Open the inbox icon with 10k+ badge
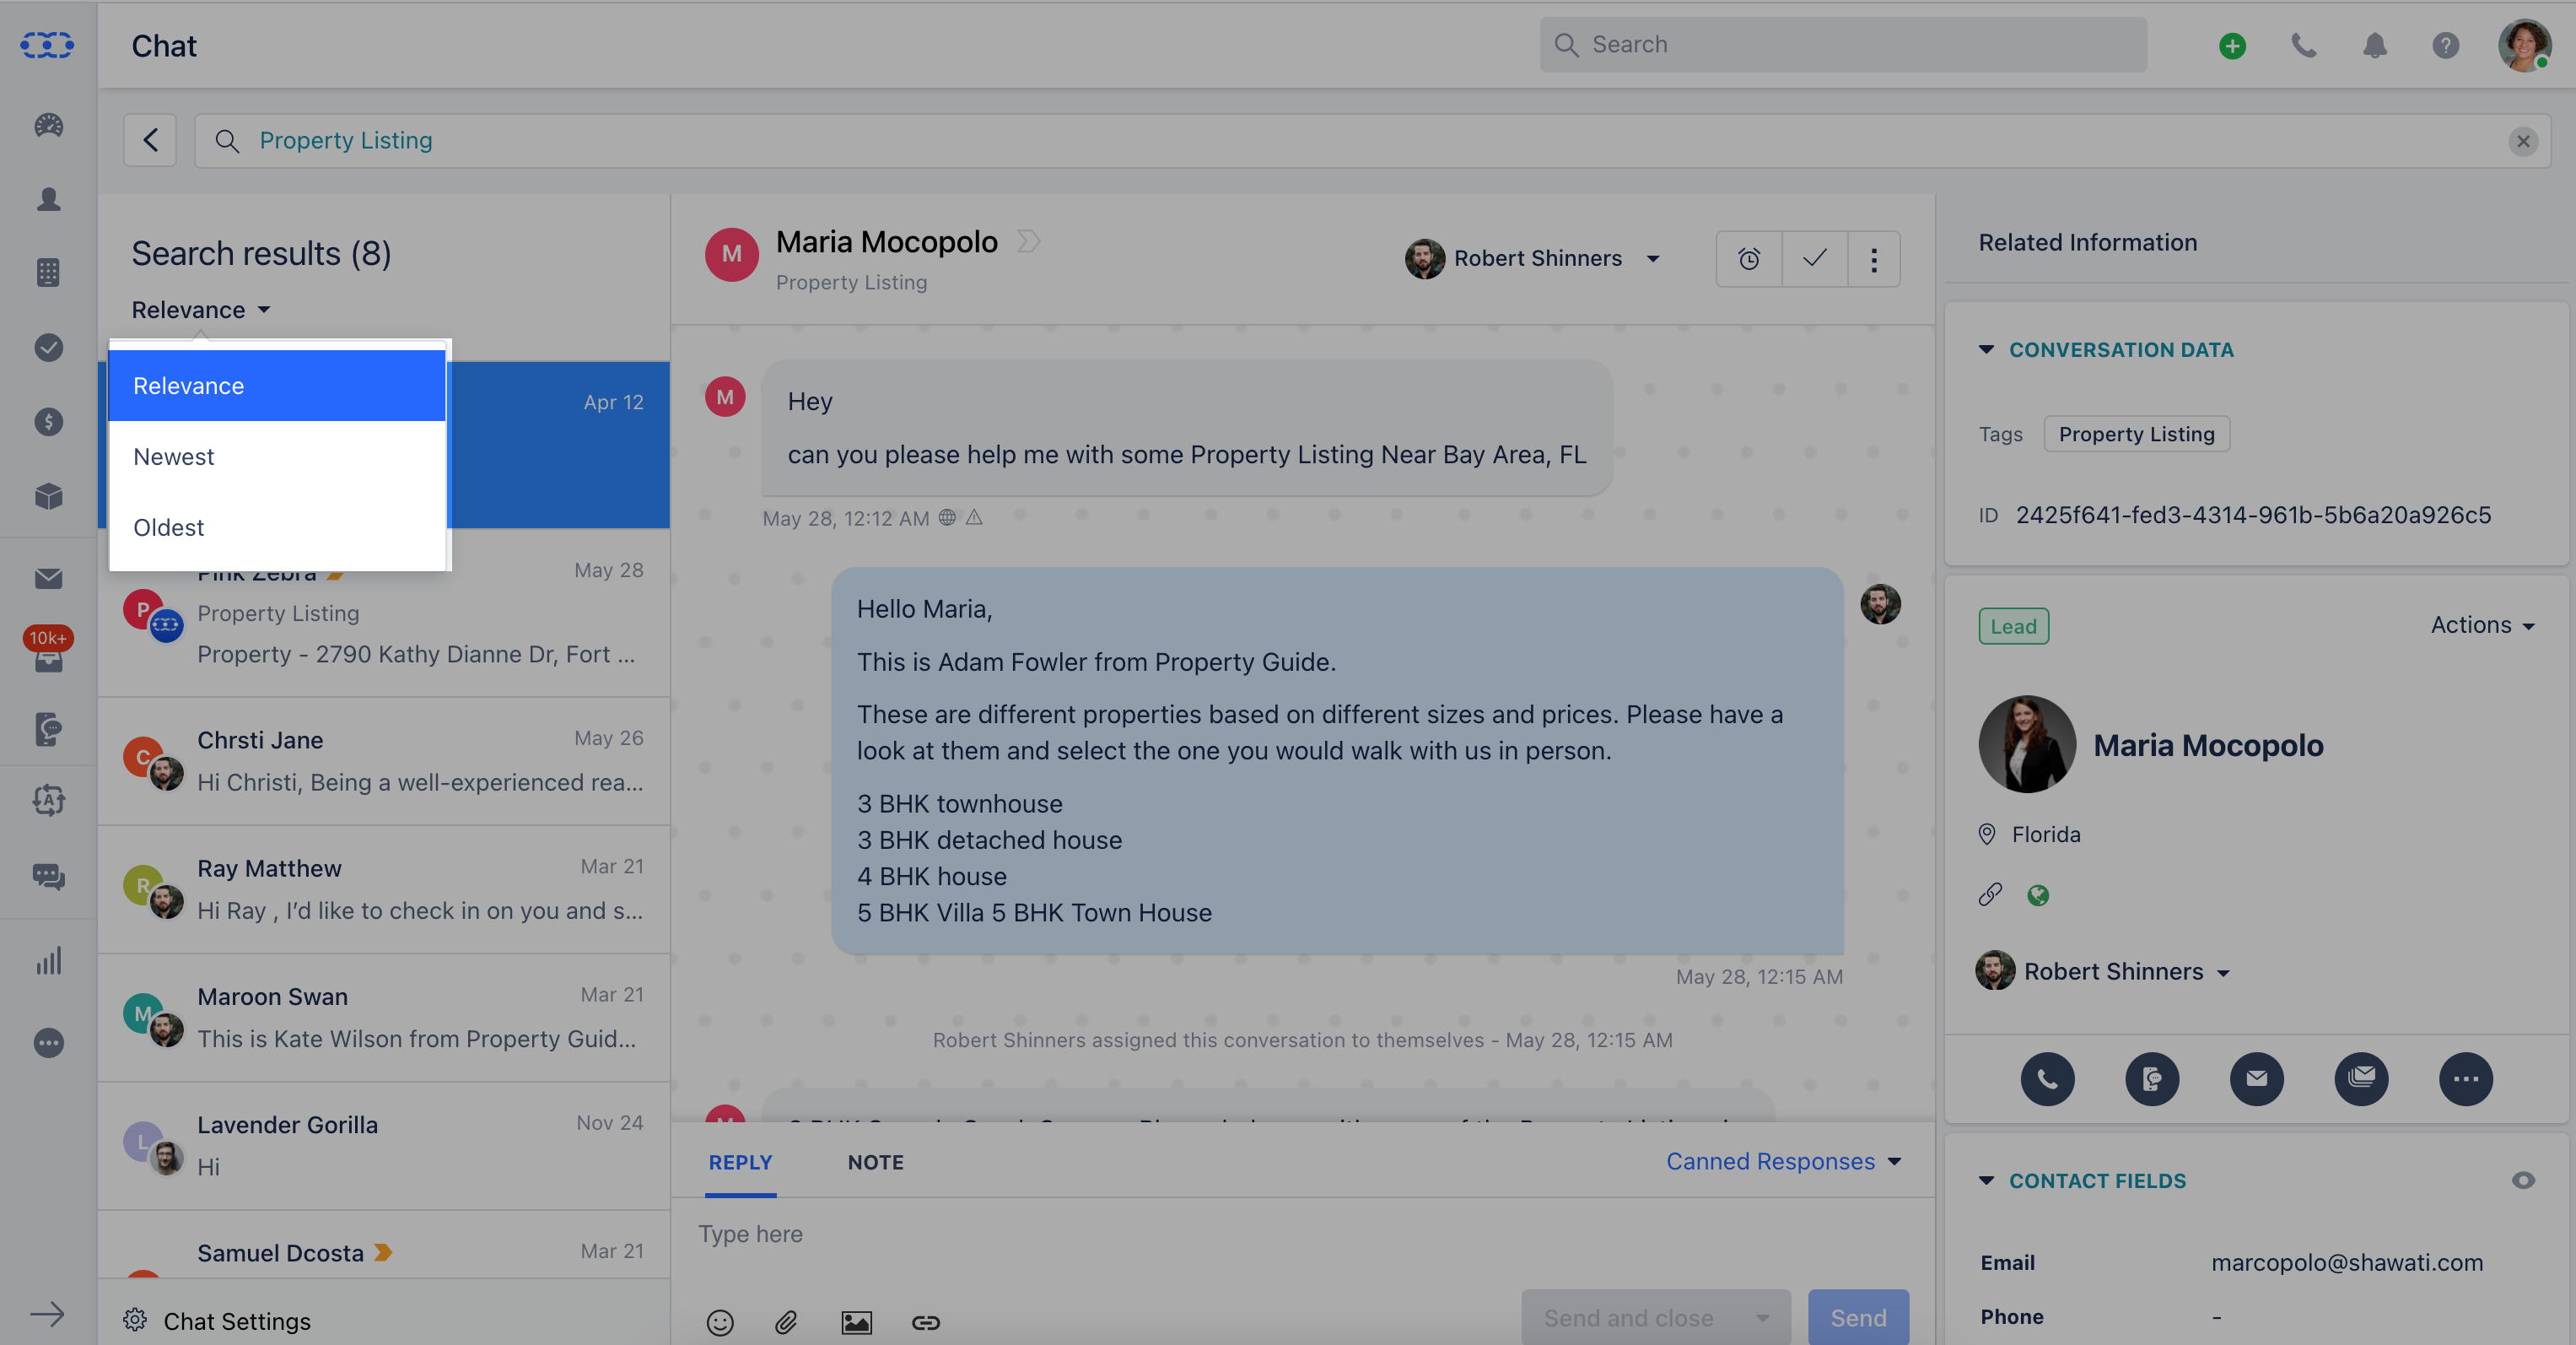Screen dimensions: 2576x1345 click(x=48, y=651)
